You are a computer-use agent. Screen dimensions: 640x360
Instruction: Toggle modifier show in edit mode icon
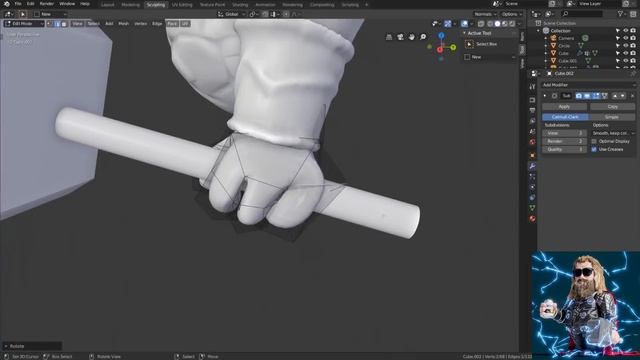coord(596,96)
